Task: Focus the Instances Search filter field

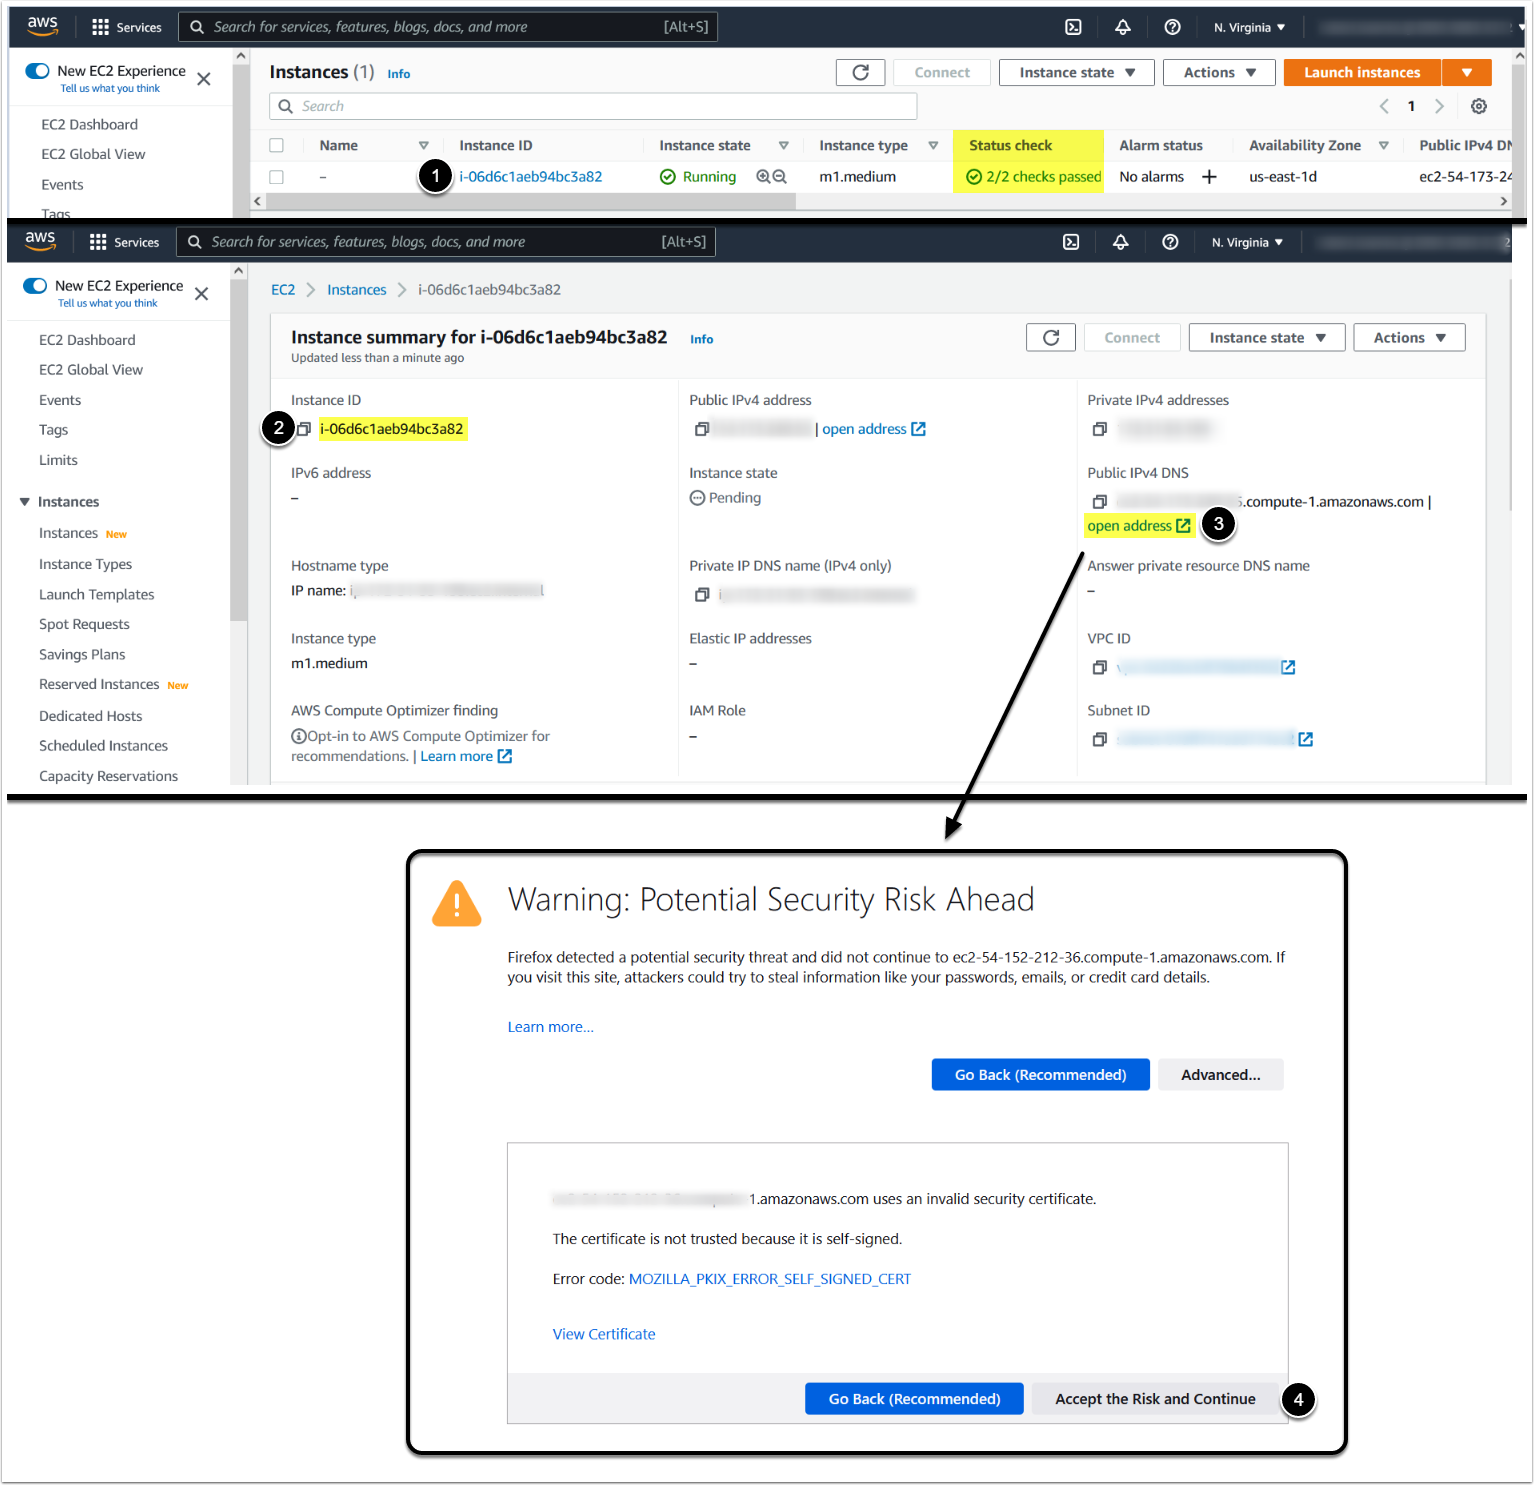Action: coord(593,106)
